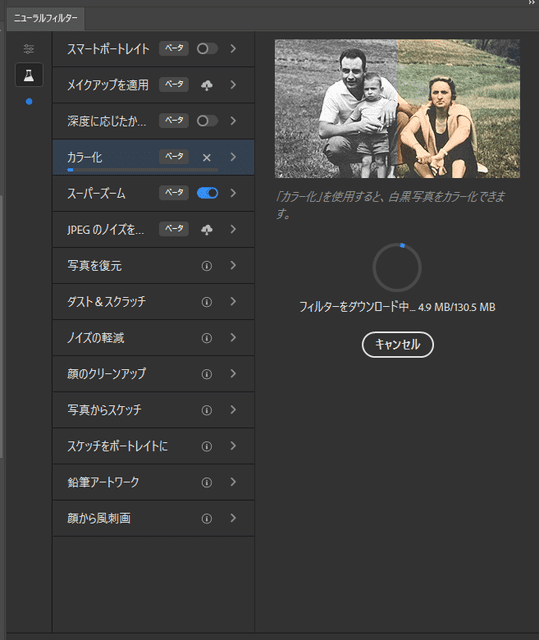The image size is (539, 640).
Task: Select the ニューラルフィルター panel tab
Action: click(45, 18)
